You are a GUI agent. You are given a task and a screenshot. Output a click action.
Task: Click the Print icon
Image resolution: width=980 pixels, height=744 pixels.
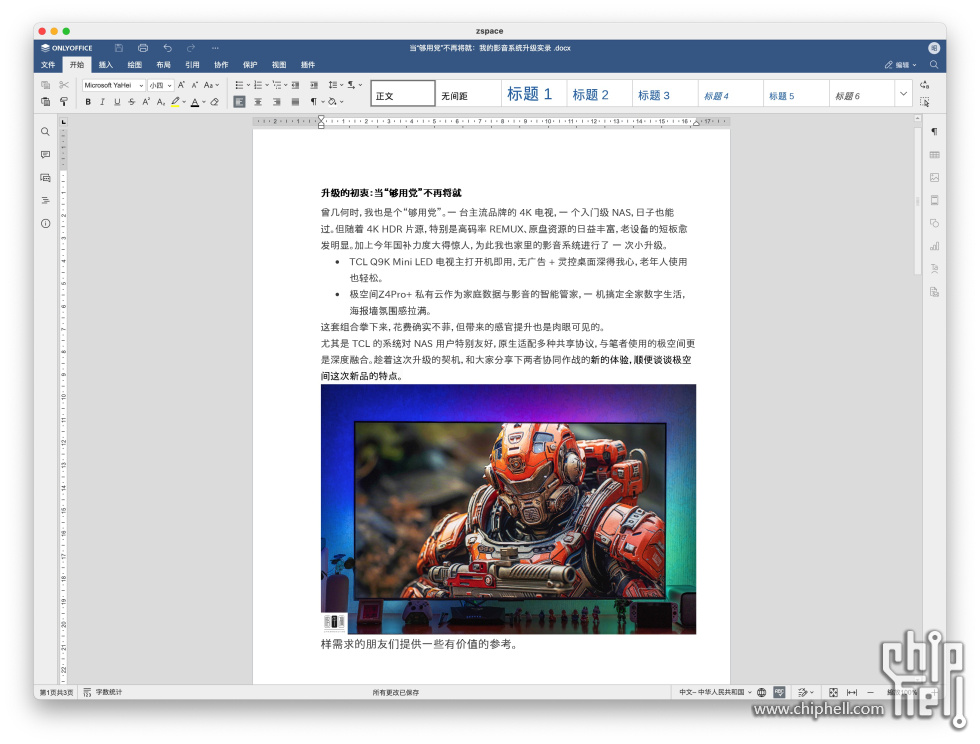pyautogui.click(x=143, y=48)
